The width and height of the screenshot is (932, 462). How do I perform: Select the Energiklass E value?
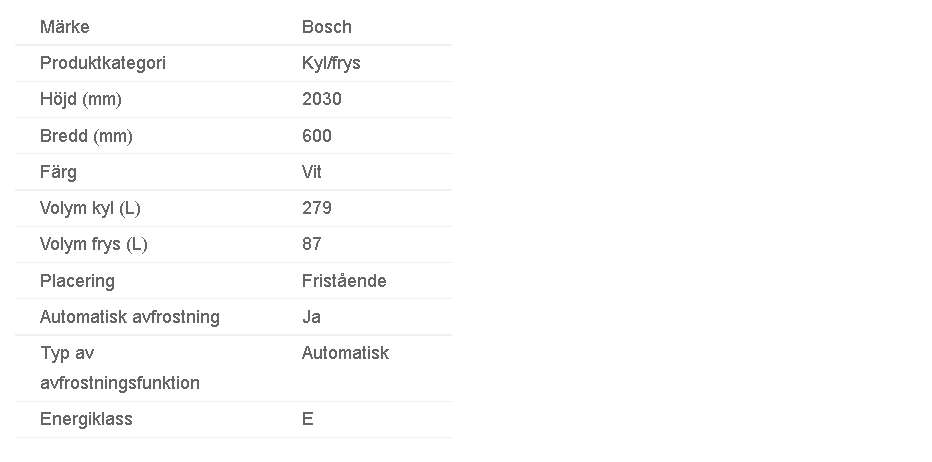click(307, 419)
